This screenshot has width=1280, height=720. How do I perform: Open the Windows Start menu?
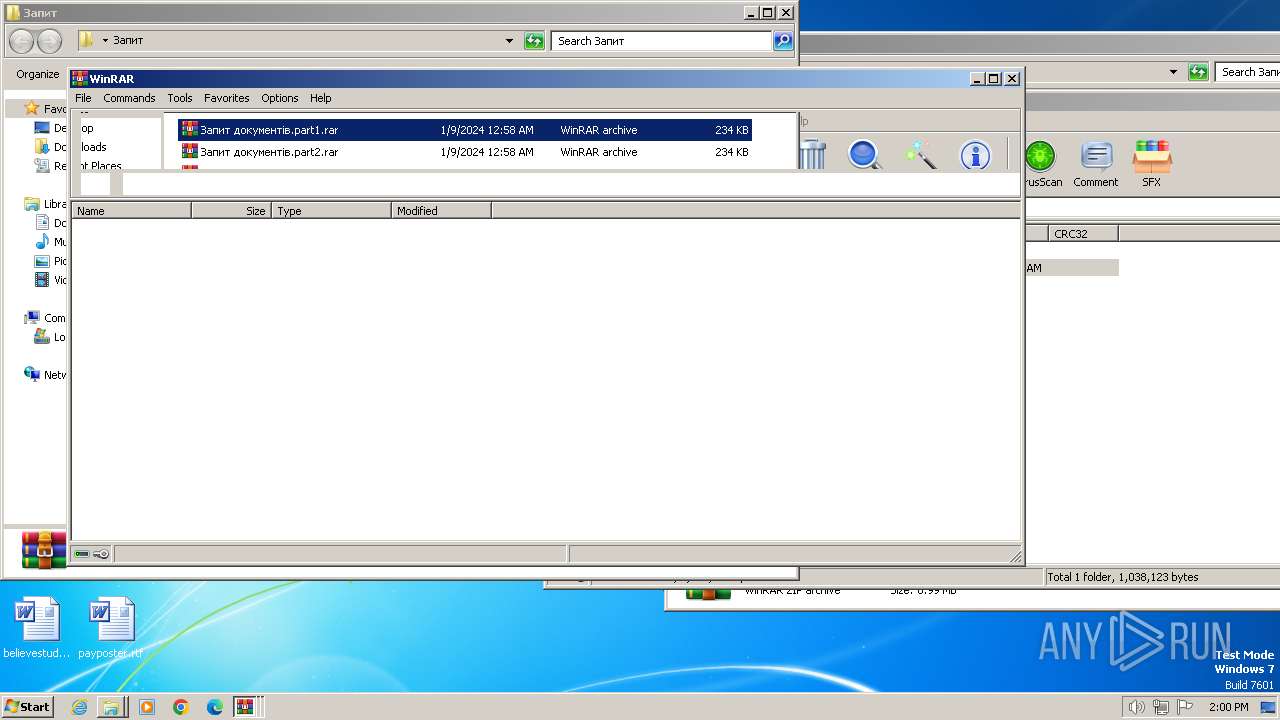pyautogui.click(x=27, y=707)
